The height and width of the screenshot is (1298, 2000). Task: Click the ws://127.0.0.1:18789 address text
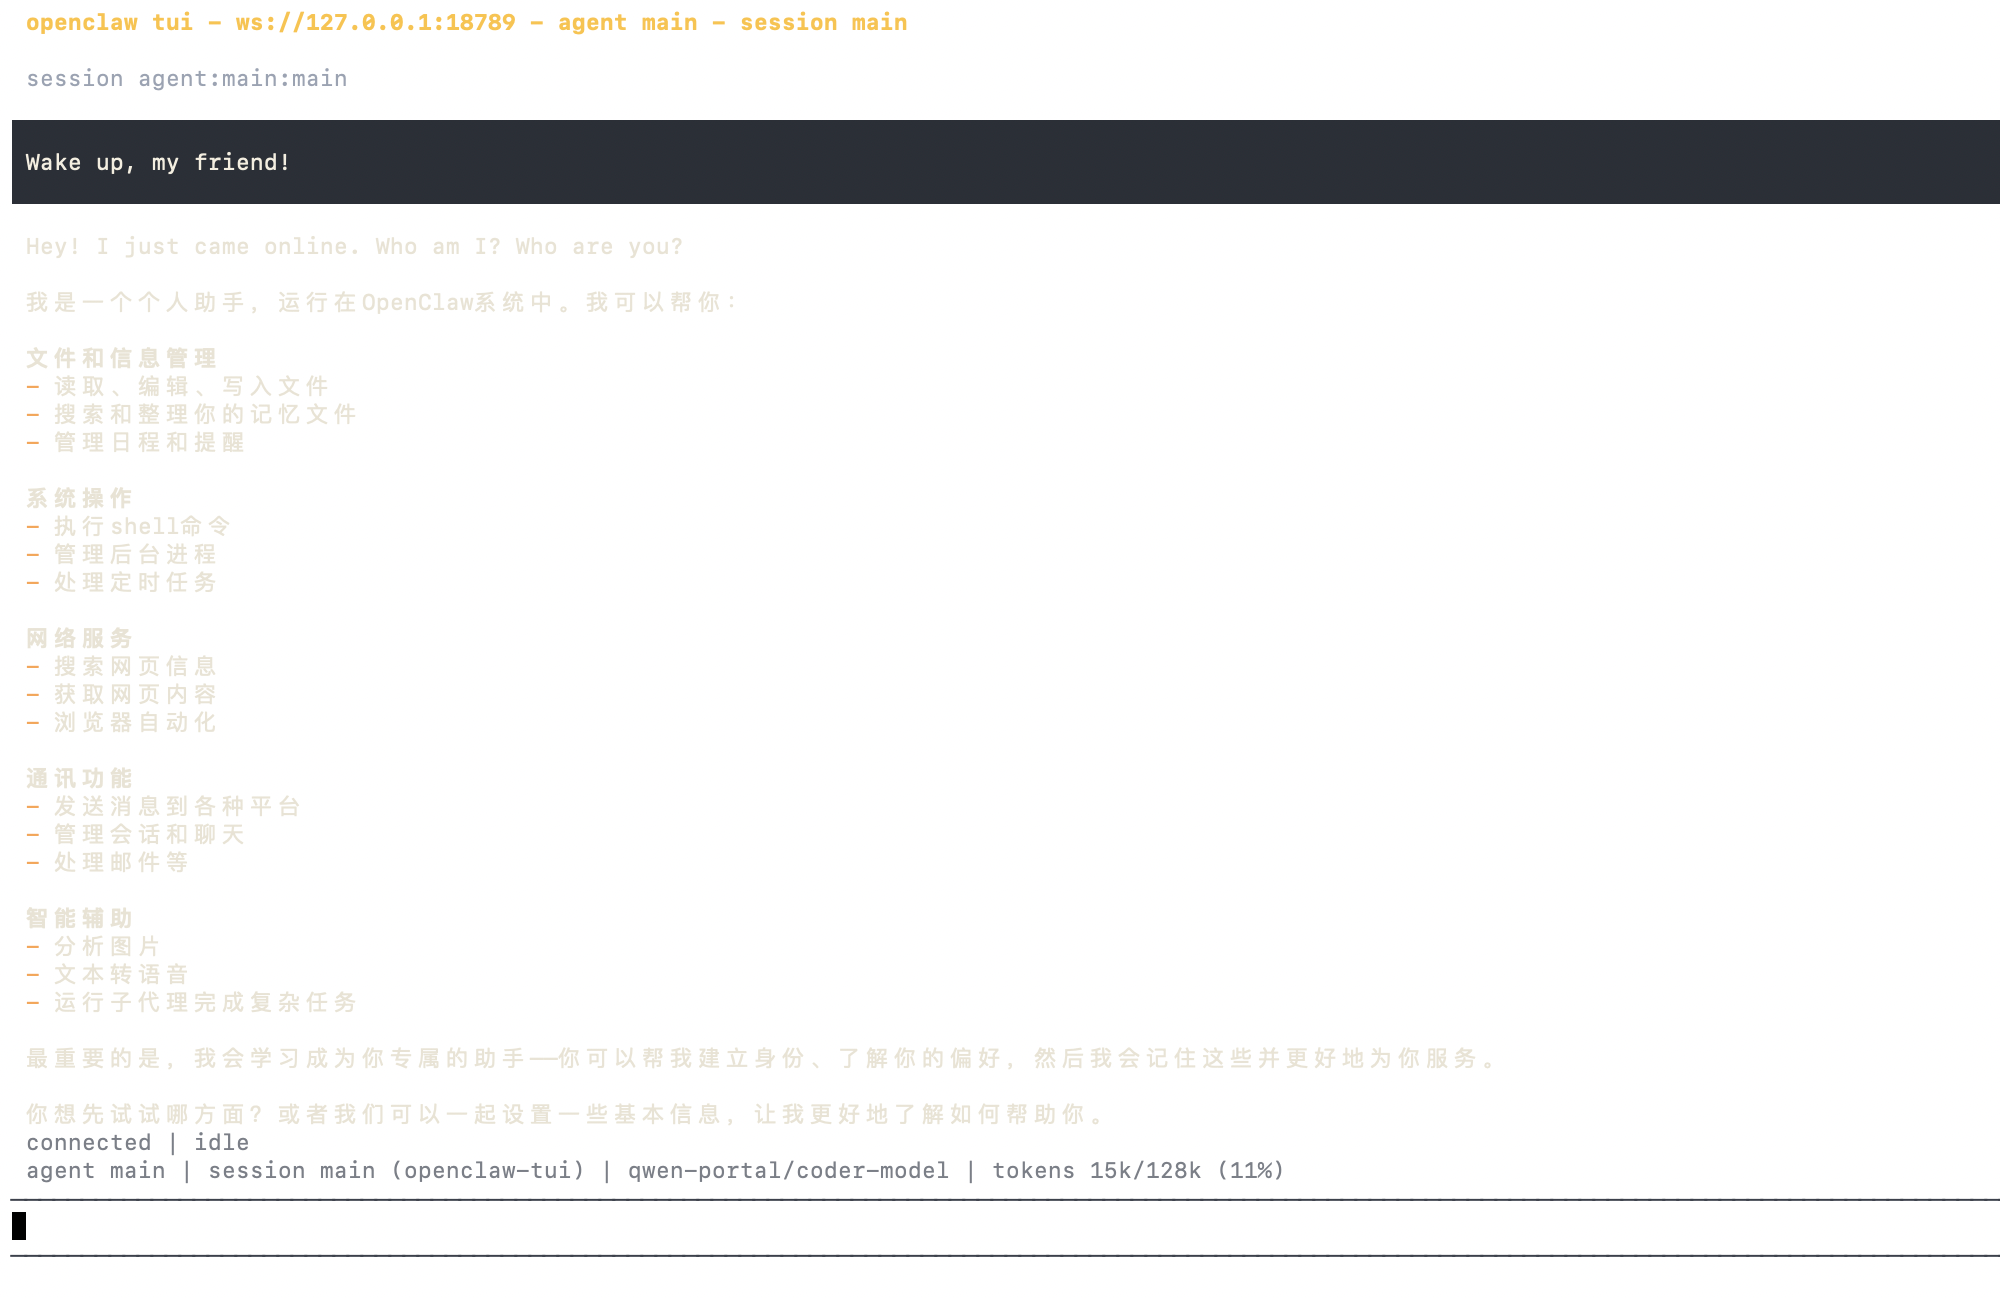coord(376,22)
